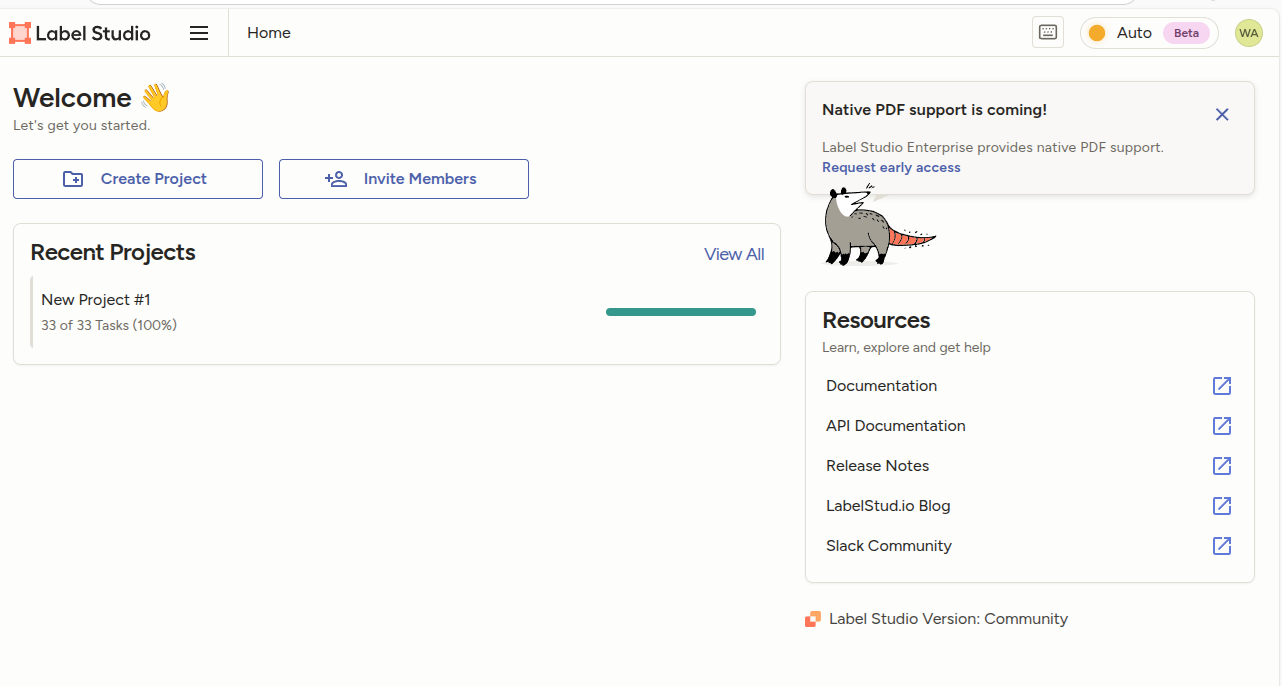Viewport: 1282px width, 686px height.
Task: Click external link icon next to API Documentation
Action: click(x=1222, y=426)
